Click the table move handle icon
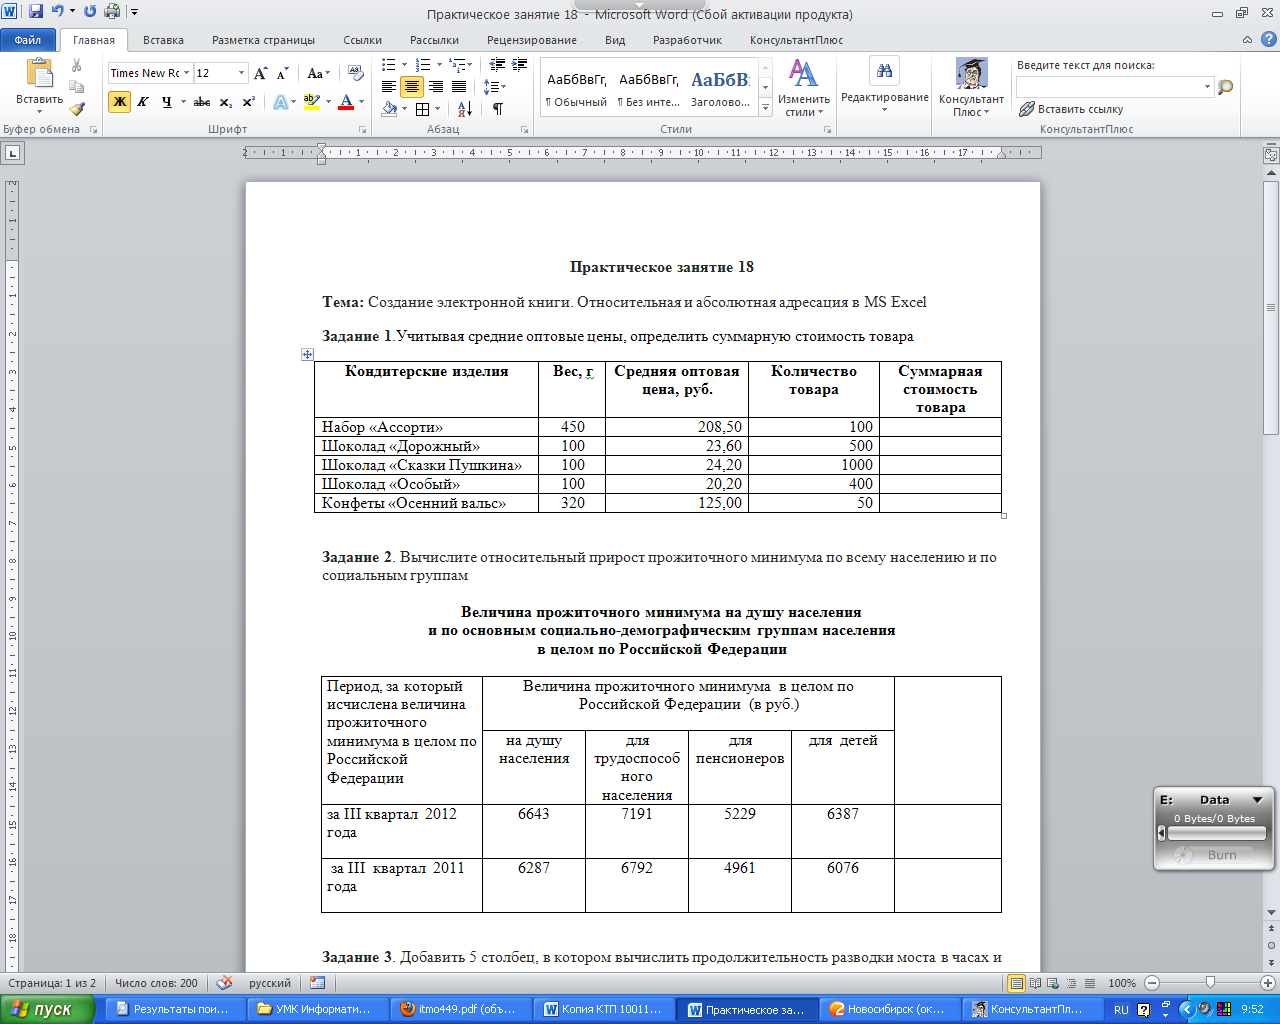This screenshot has width=1280, height=1024. click(307, 354)
